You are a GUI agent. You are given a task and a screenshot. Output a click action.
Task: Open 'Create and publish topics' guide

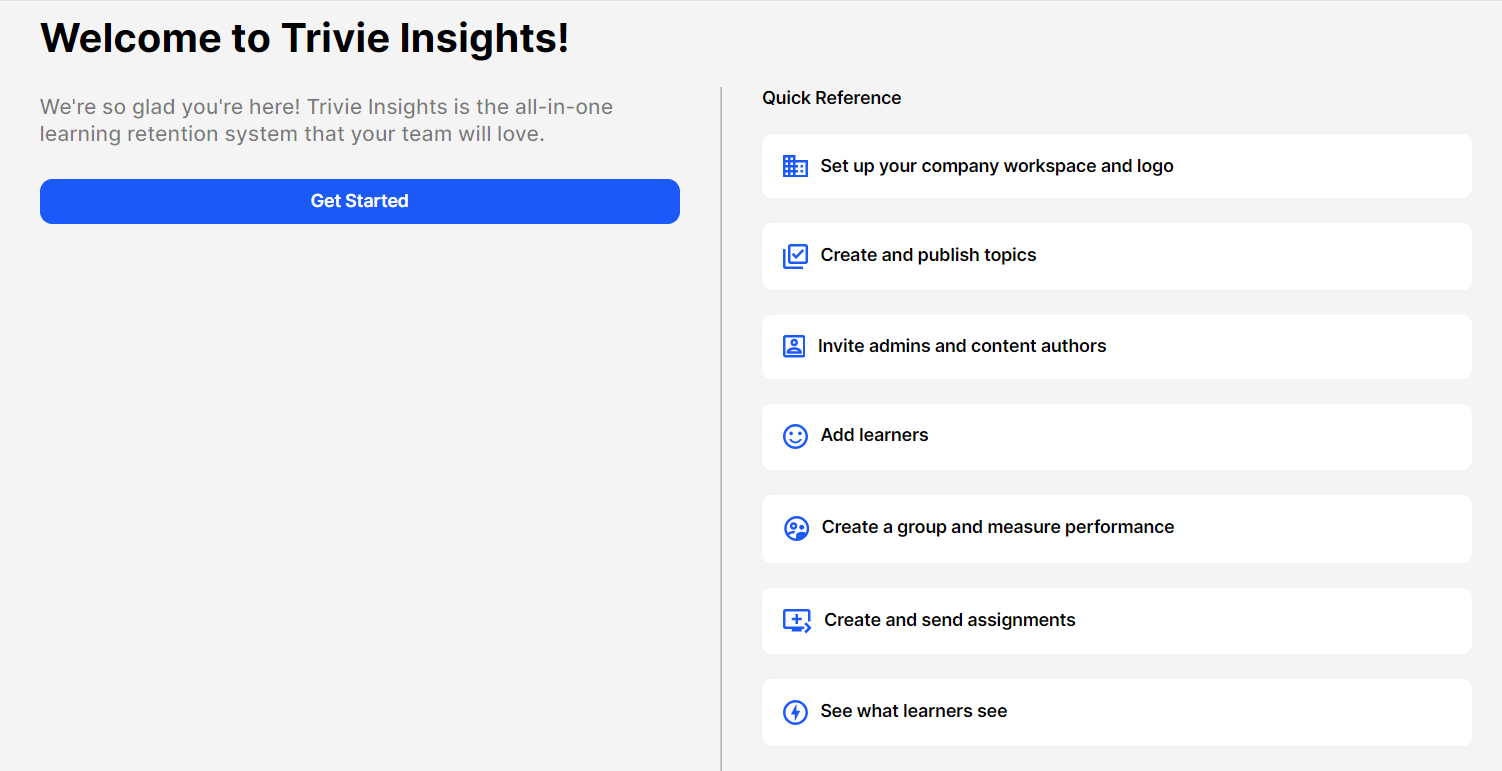coord(928,255)
